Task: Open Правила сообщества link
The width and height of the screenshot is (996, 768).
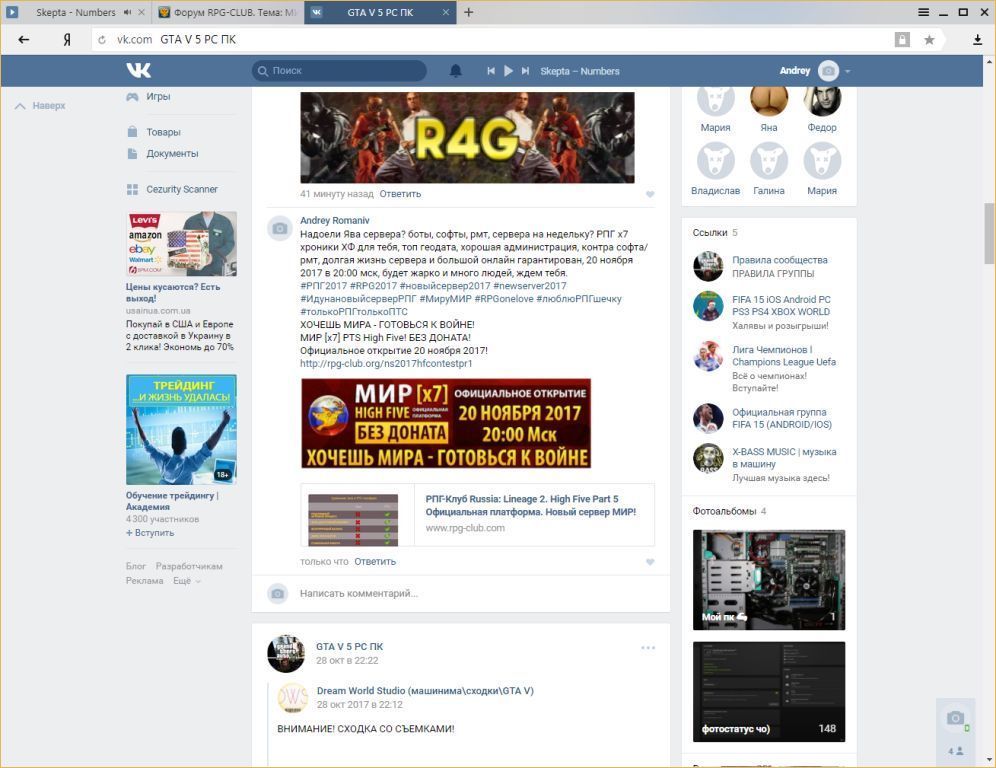Action: [779, 260]
